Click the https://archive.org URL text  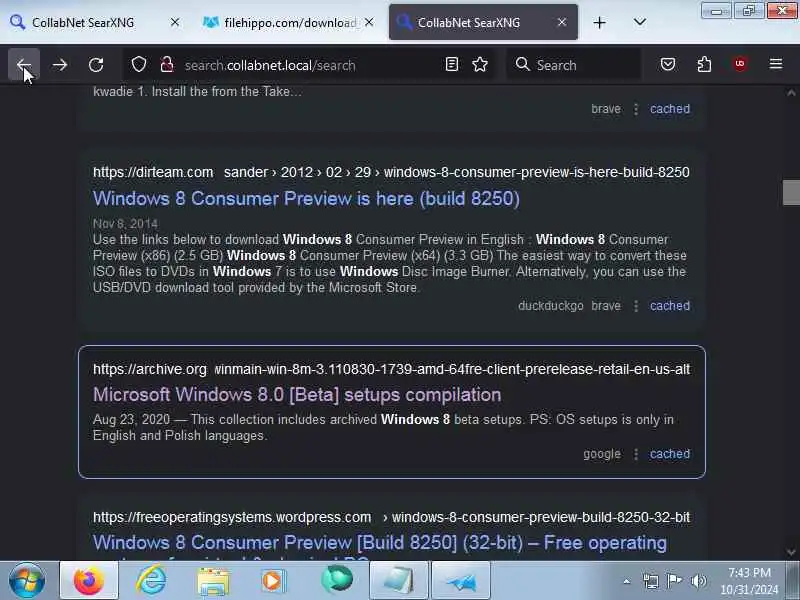click(x=150, y=369)
